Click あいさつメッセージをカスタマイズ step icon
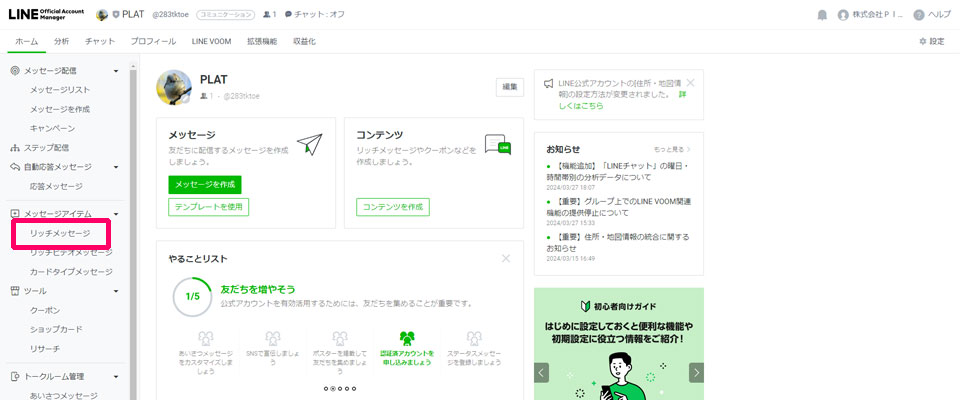This screenshot has height=400, width=960. (206, 339)
